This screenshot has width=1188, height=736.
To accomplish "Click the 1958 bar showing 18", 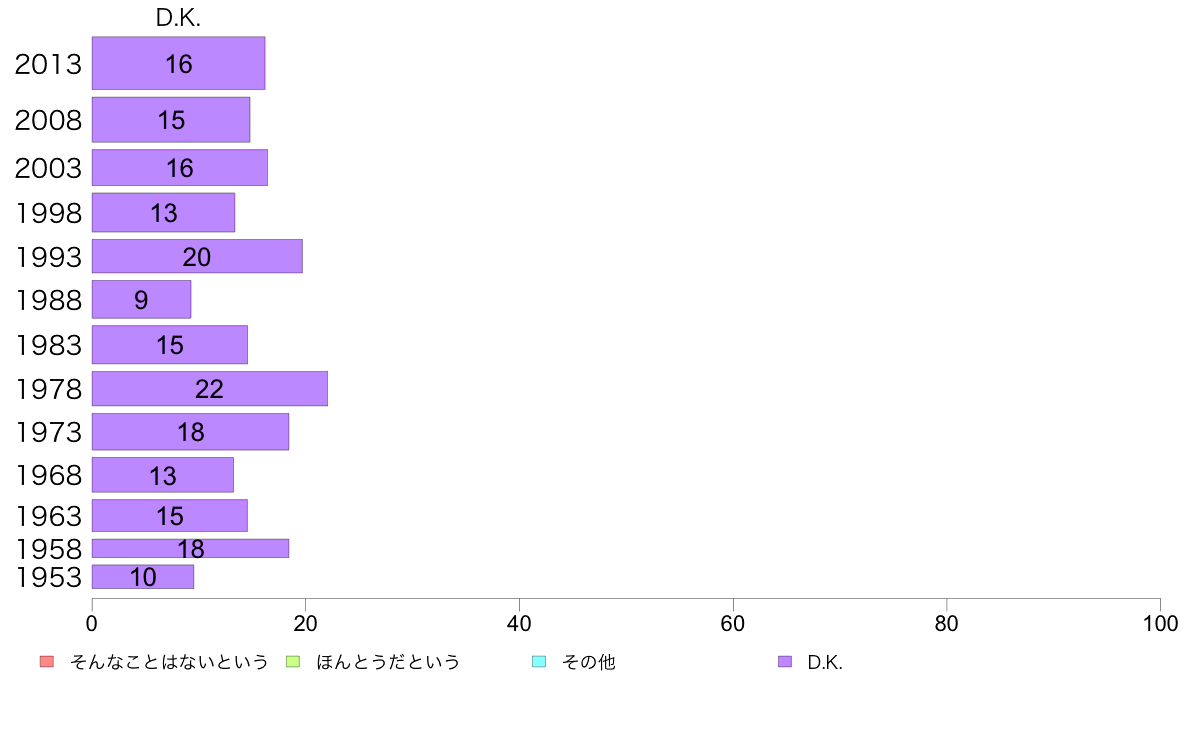I will tap(190, 548).
